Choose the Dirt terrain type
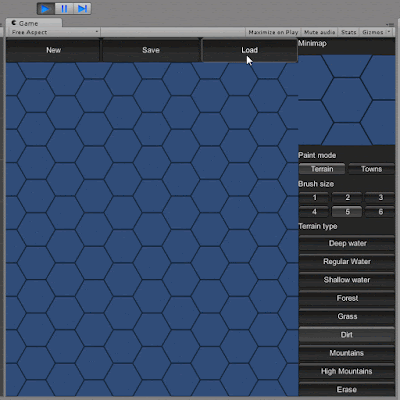The image size is (400, 400). coord(347,335)
